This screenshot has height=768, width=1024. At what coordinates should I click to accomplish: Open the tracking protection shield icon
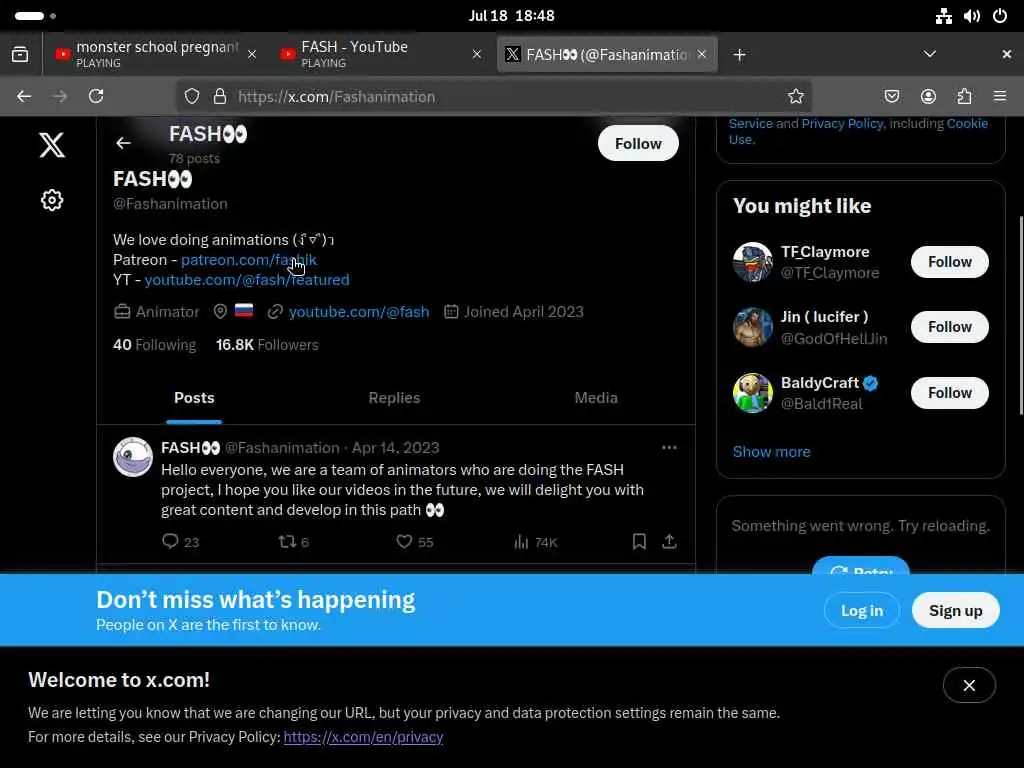tap(191, 97)
